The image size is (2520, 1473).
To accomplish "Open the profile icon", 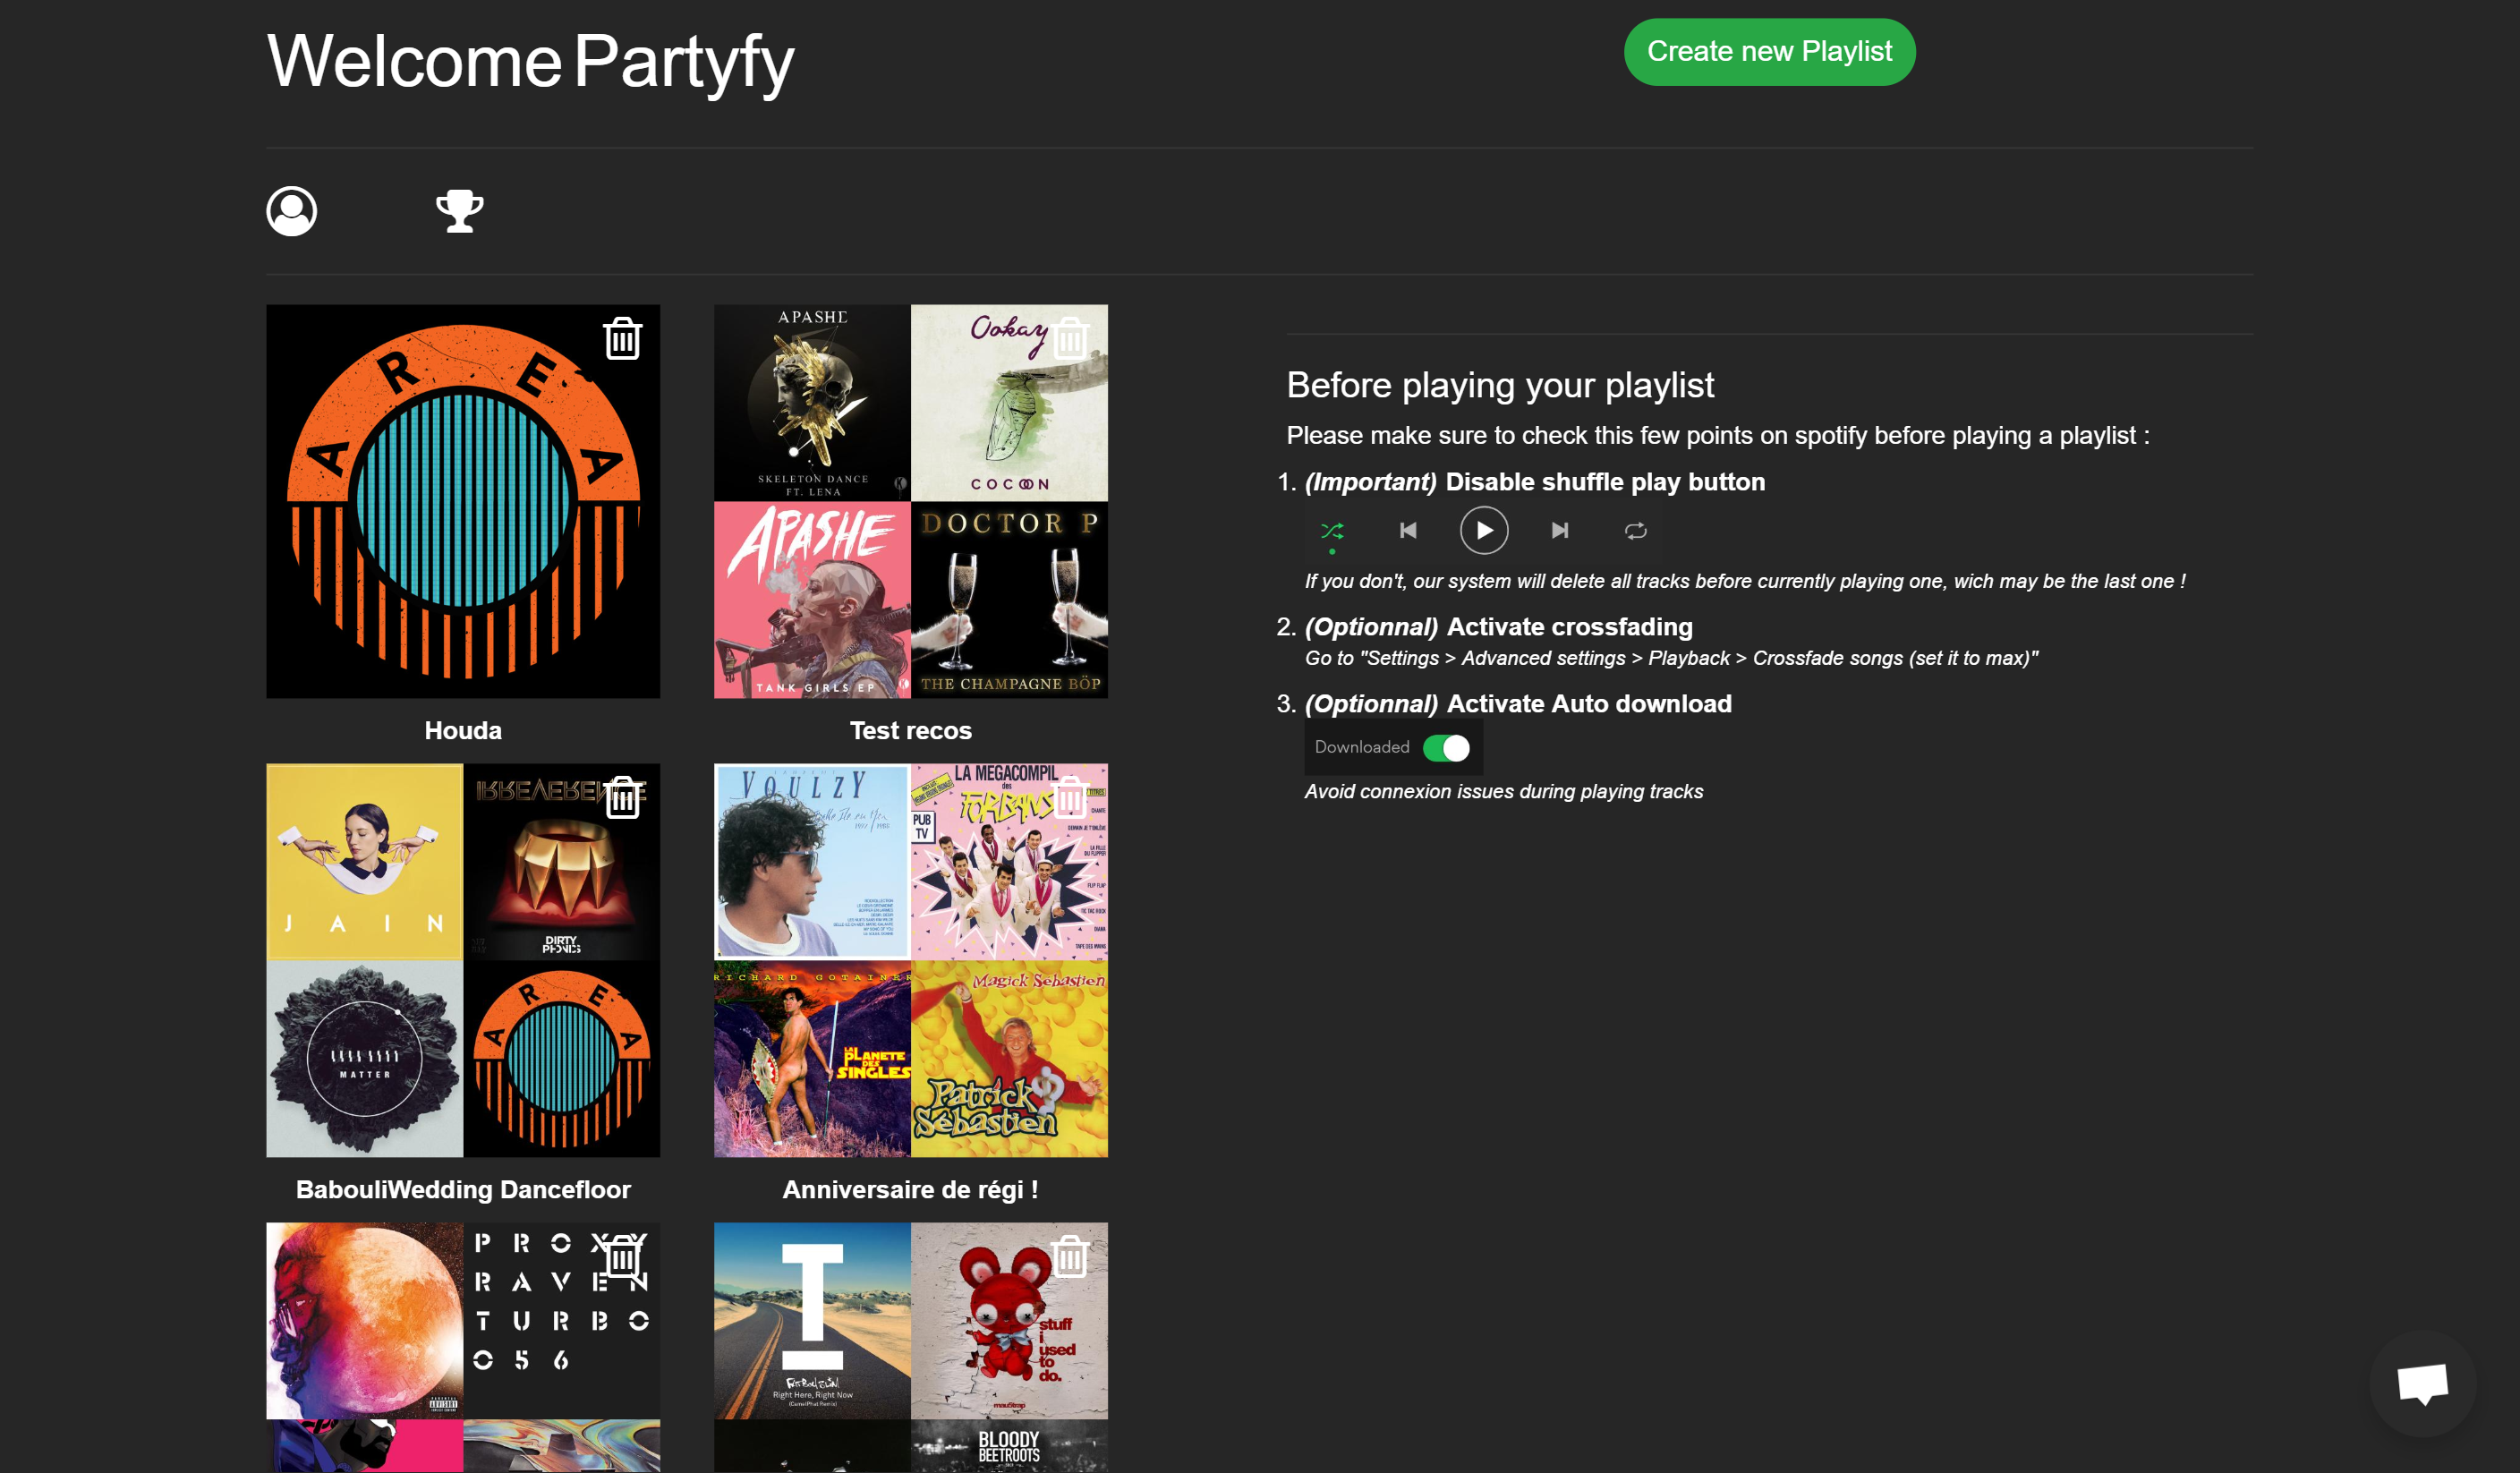I will coord(291,211).
